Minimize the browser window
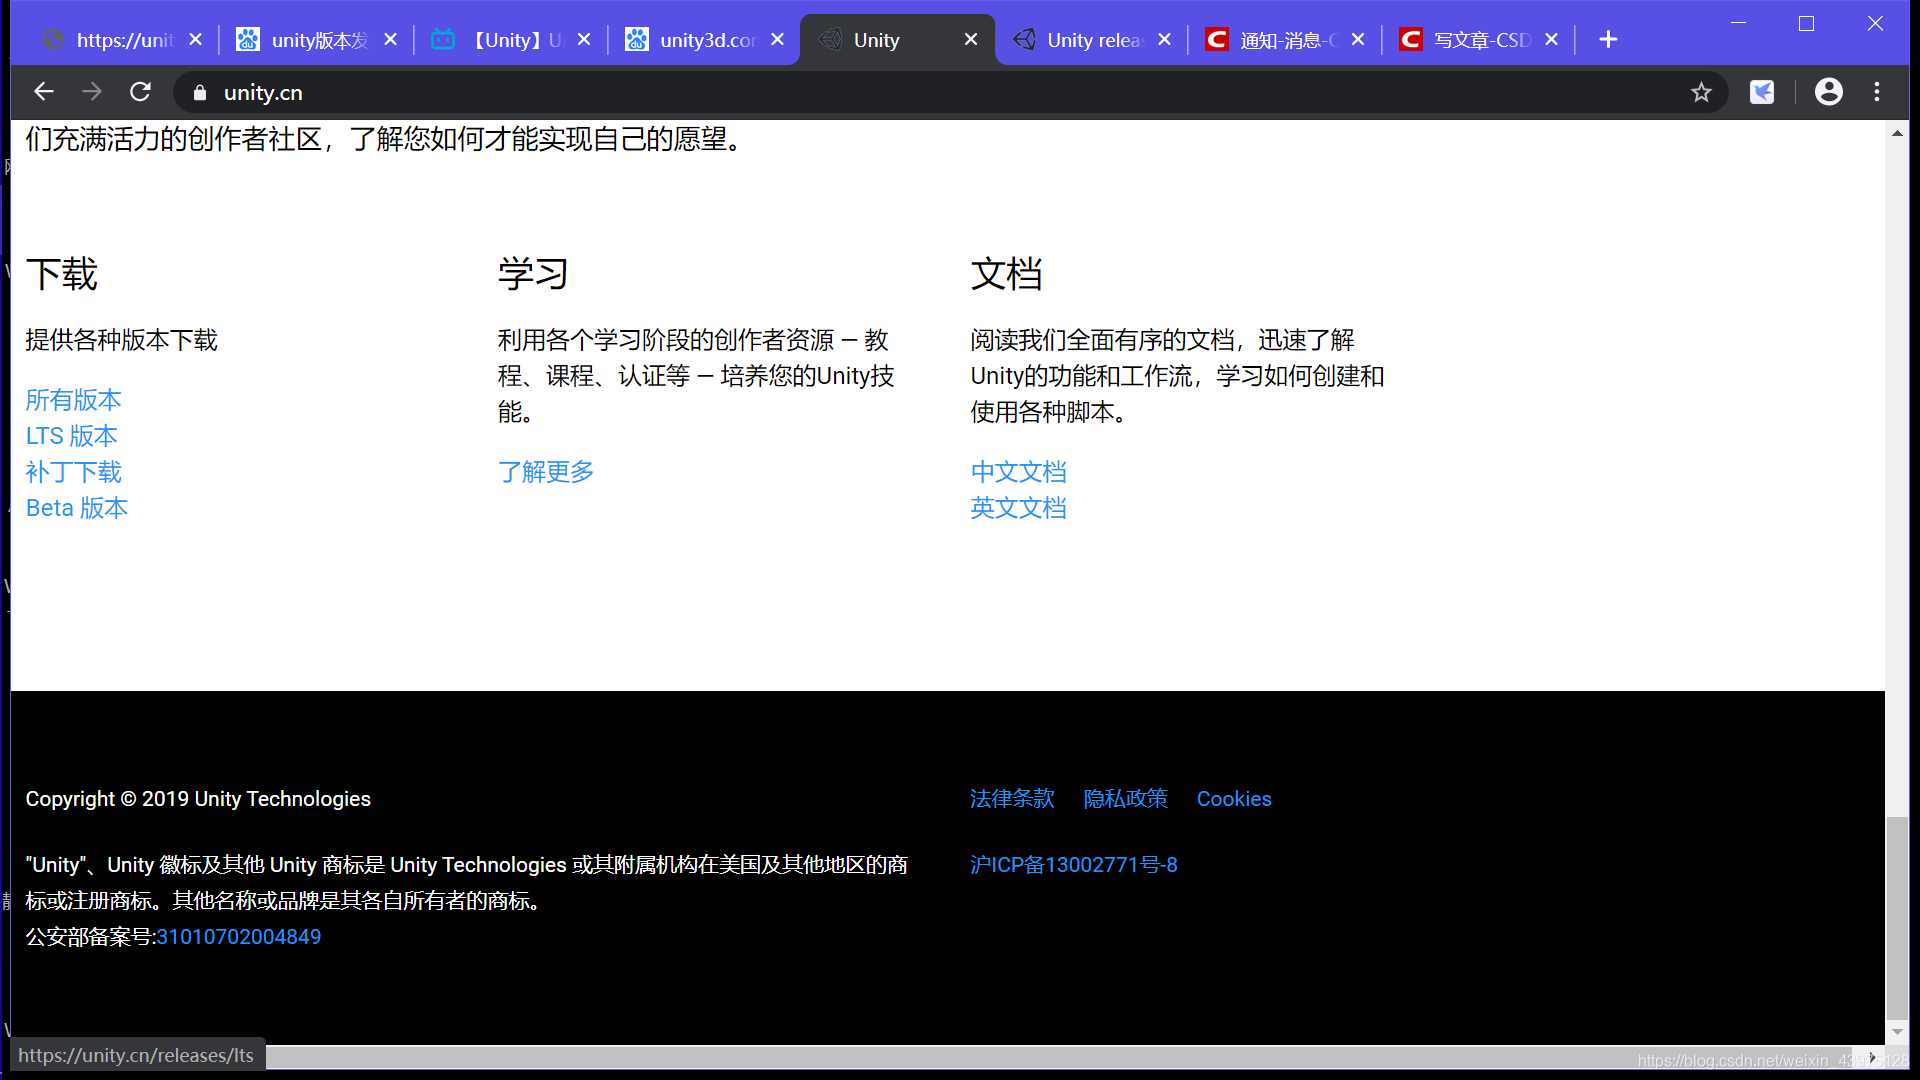1920x1080 pixels. (1739, 23)
